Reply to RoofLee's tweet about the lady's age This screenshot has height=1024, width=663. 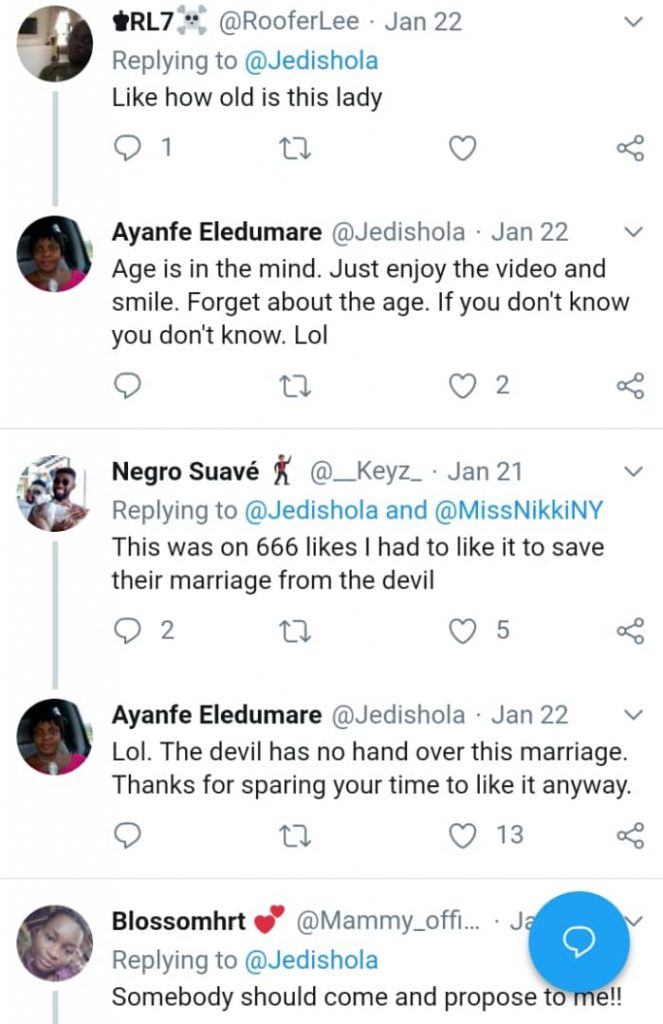126,149
